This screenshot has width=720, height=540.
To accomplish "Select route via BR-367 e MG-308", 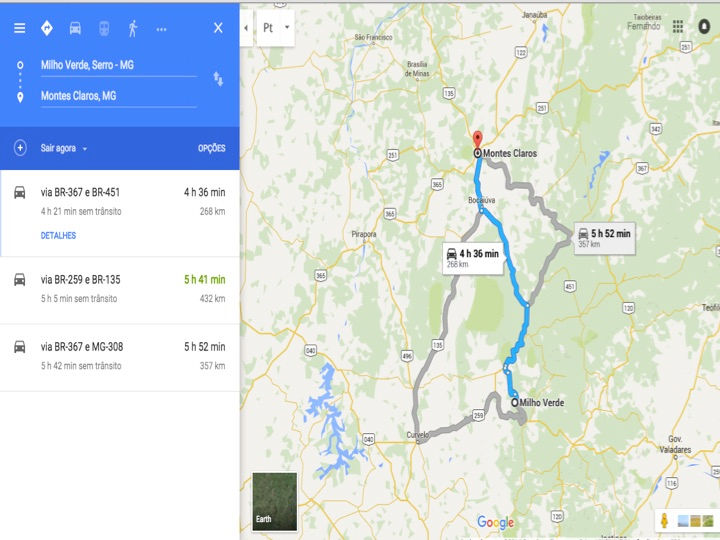I will [x=119, y=357].
